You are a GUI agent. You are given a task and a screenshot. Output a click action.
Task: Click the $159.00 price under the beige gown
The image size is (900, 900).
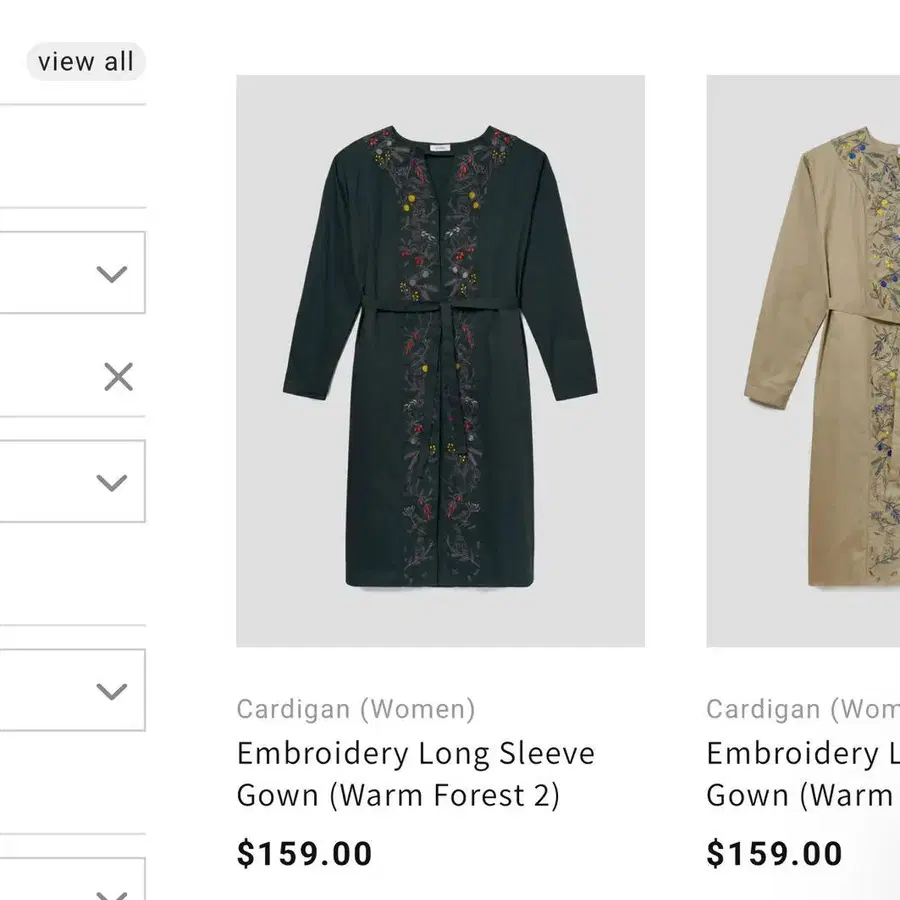click(774, 854)
